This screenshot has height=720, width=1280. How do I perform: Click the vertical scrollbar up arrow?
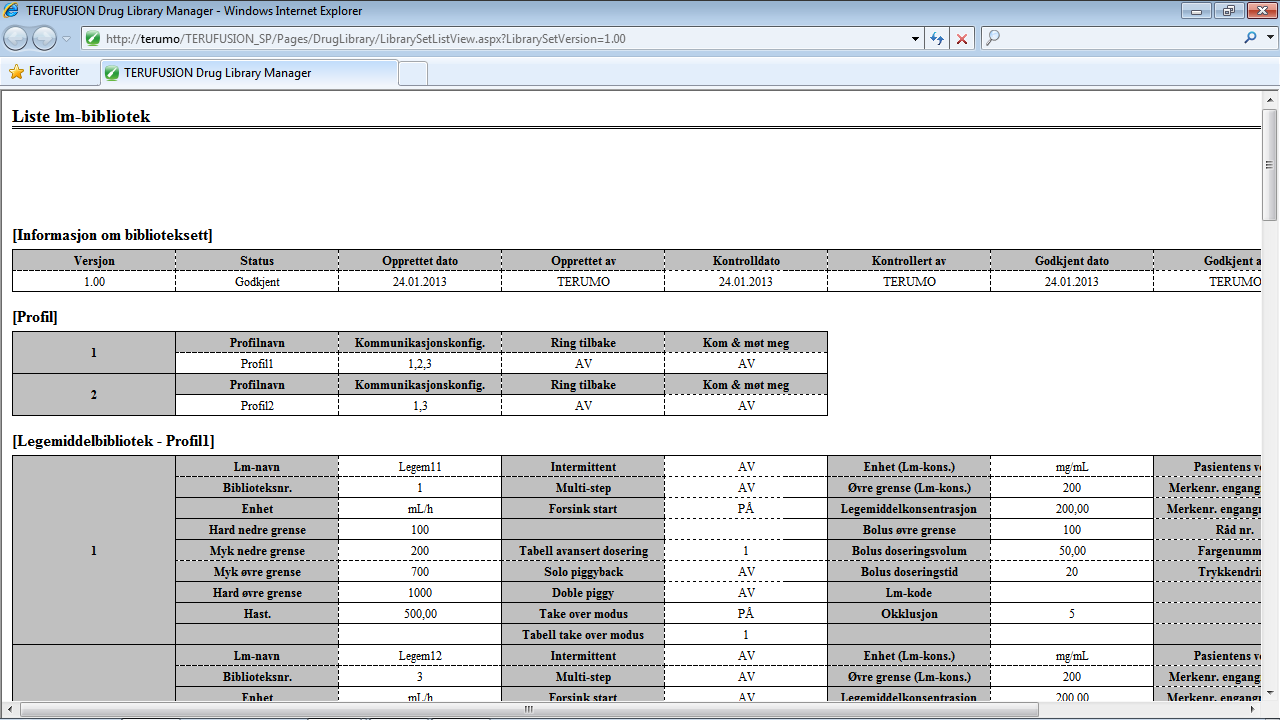coord(1270,101)
